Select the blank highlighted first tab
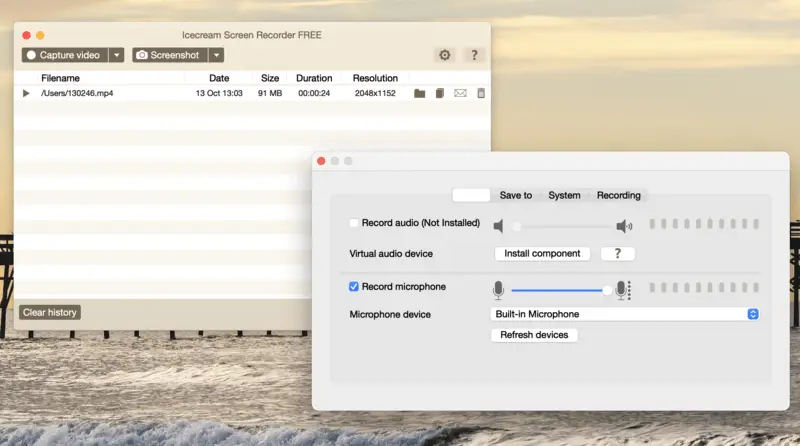800x446 pixels. pos(471,195)
